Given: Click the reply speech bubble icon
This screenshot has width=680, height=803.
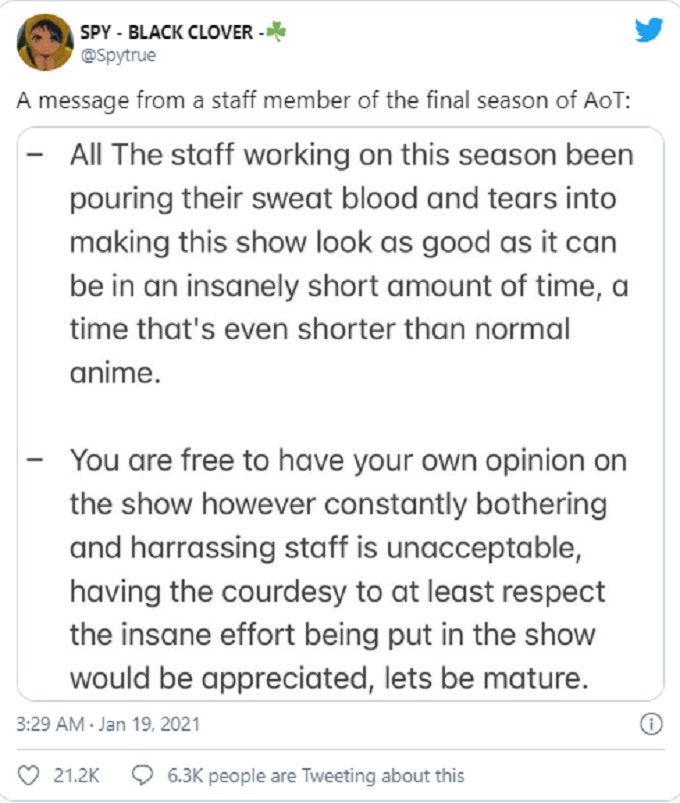Looking at the screenshot, I should 142,775.
